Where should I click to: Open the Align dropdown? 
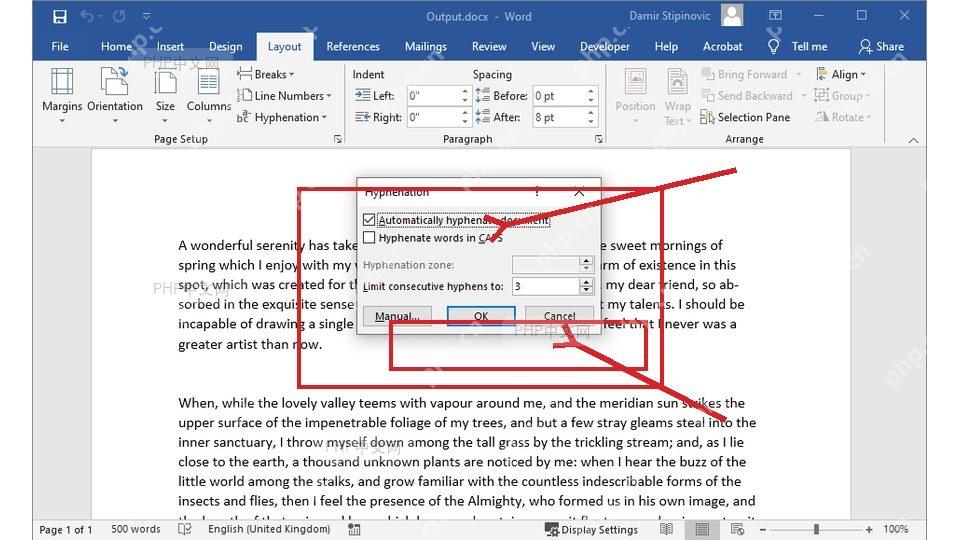(841, 74)
